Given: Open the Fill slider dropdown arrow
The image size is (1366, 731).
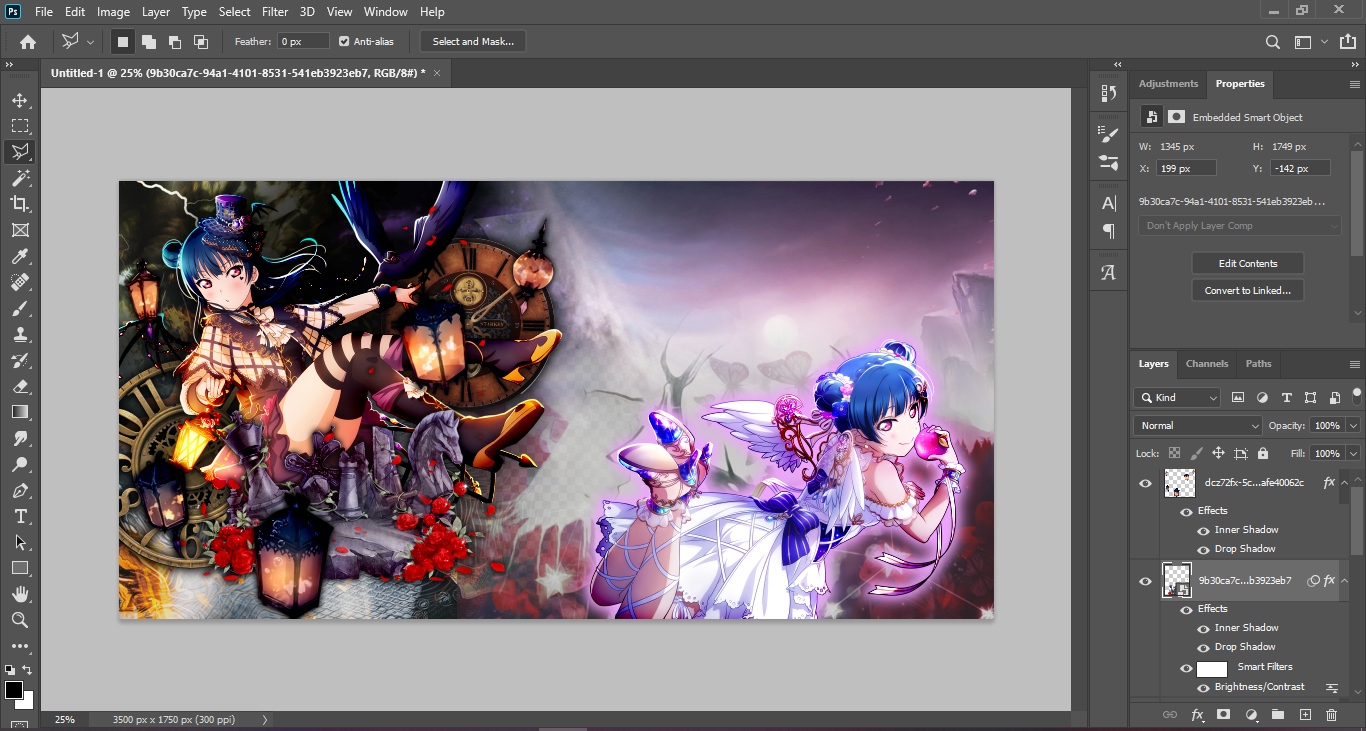Looking at the screenshot, I should 1353,453.
